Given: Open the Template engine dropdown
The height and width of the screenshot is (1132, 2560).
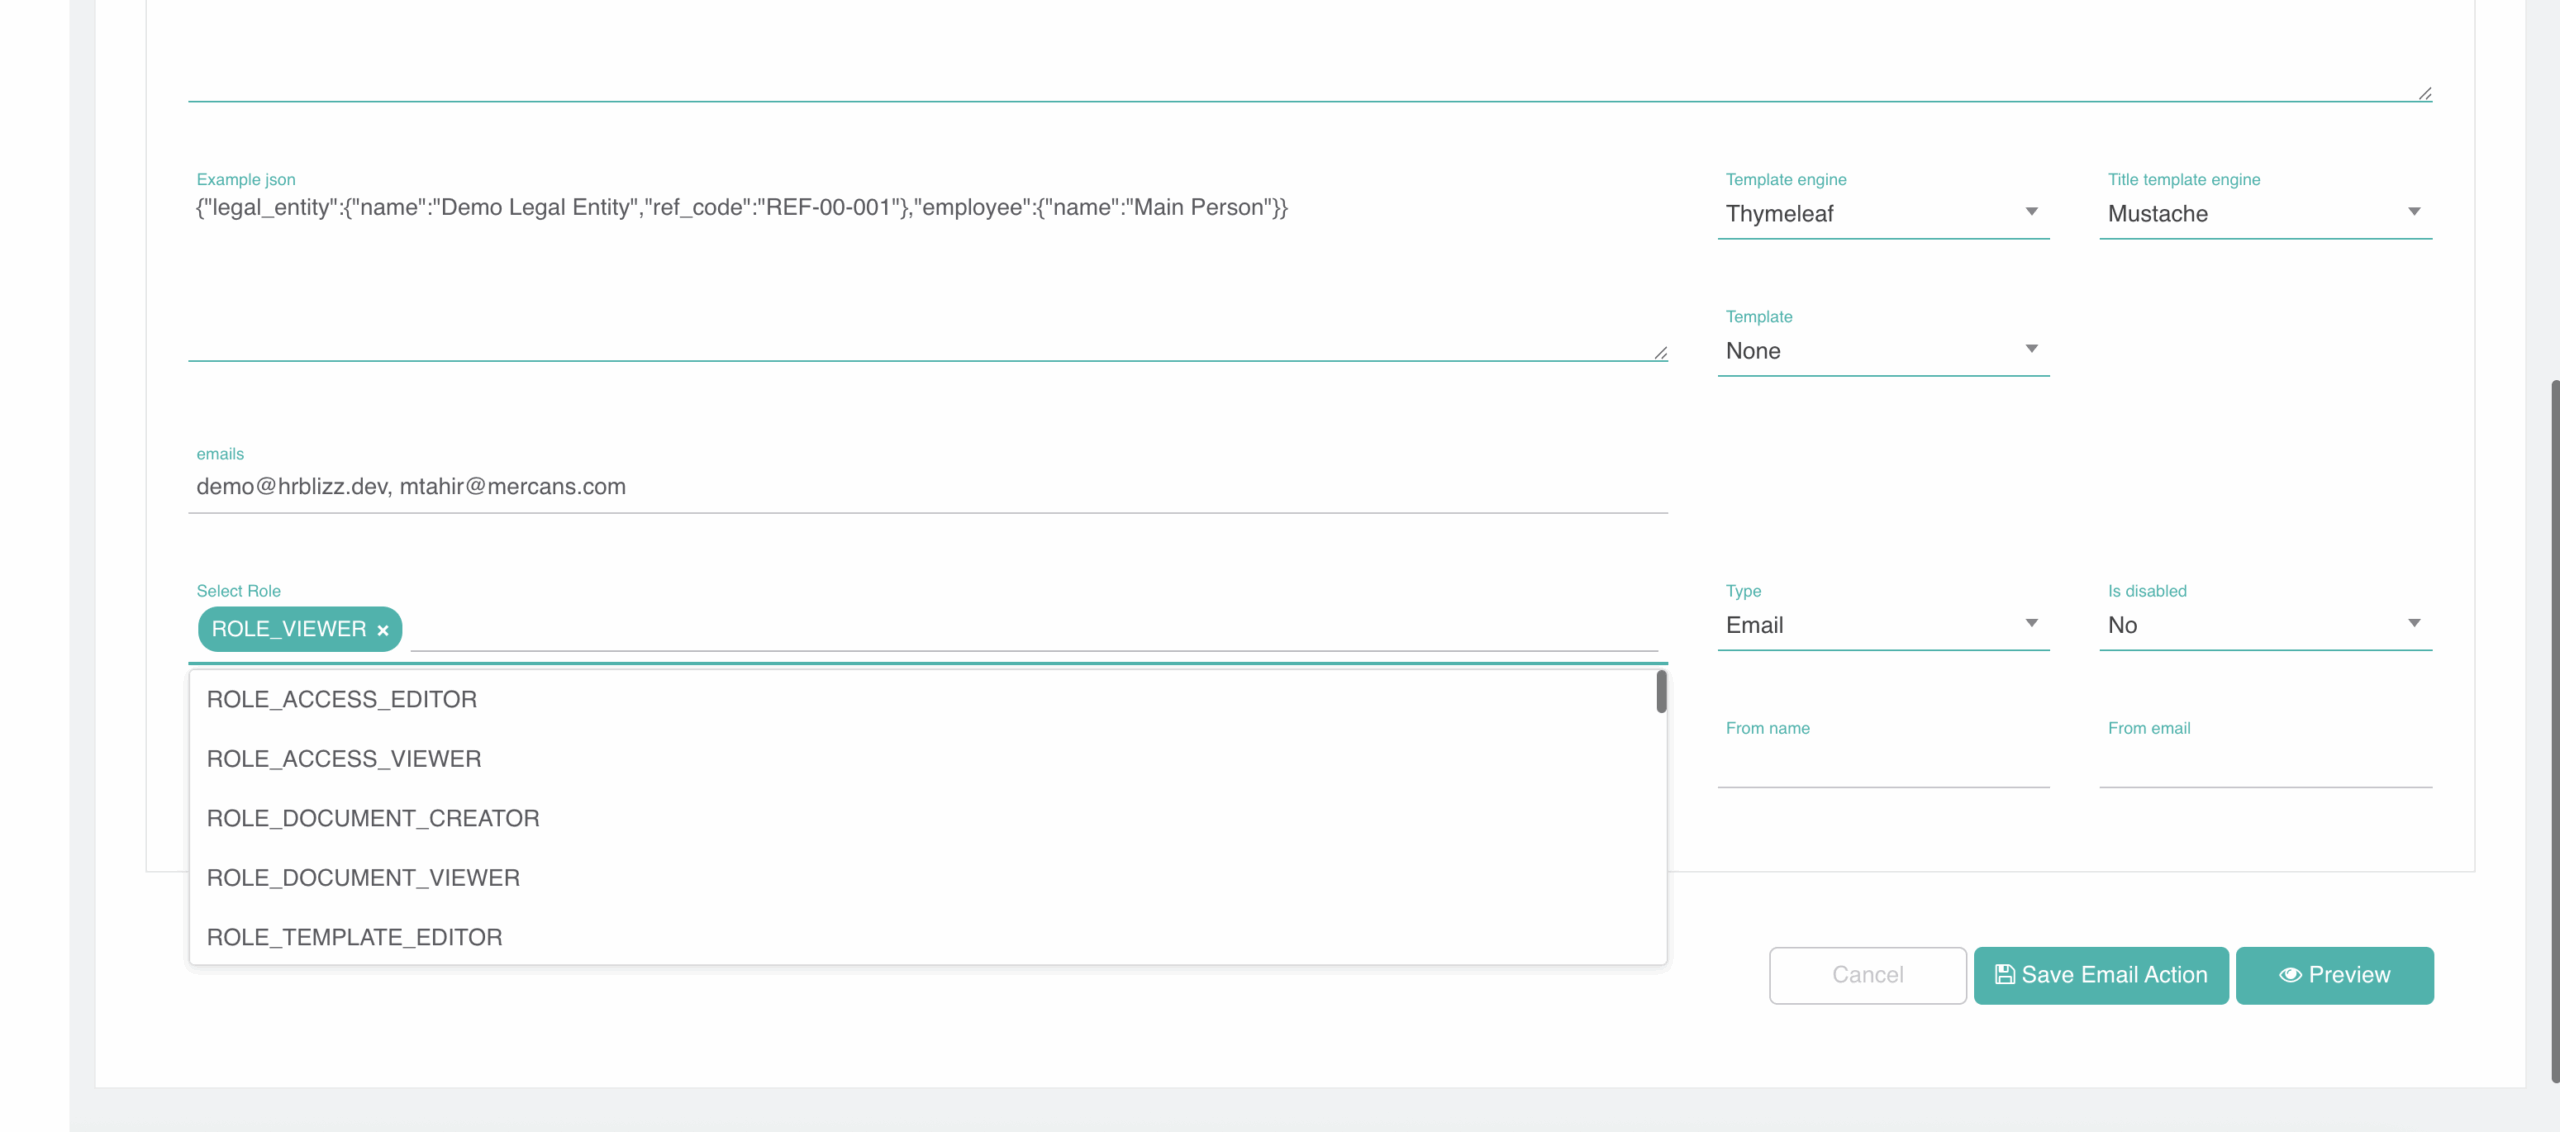Looking at the screenshot, I should (1882, 213).
